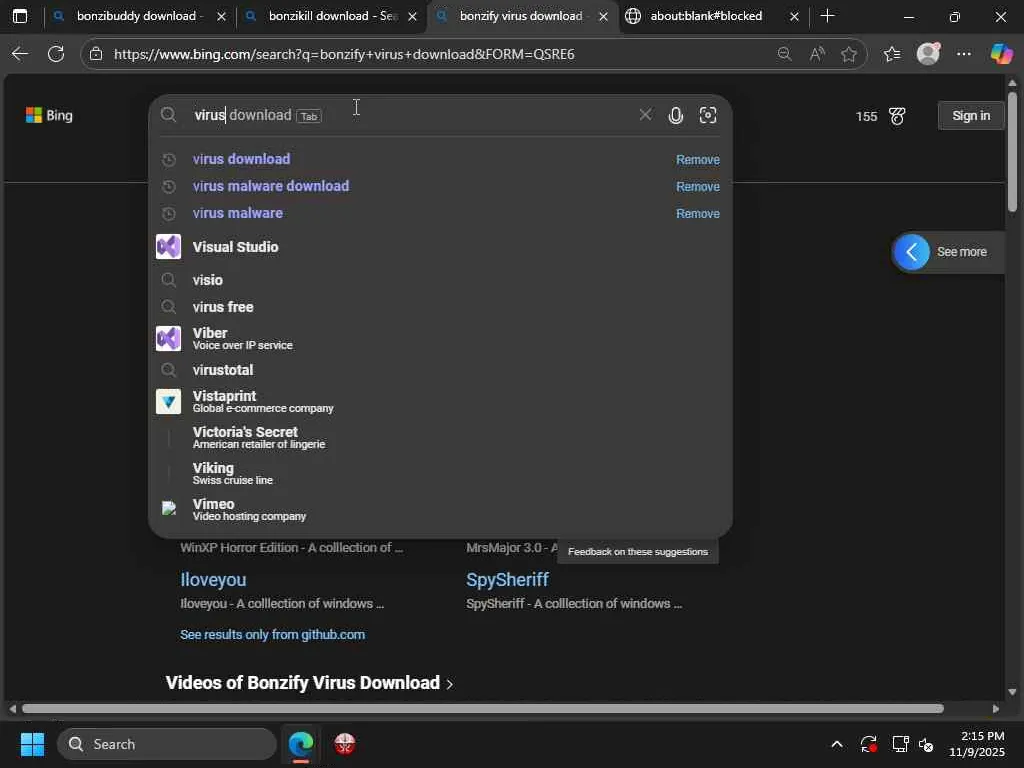The width and height of the screenshot is (1024, 768).
Task: Open the SpySheriff result link
Action: coord(507,580)
